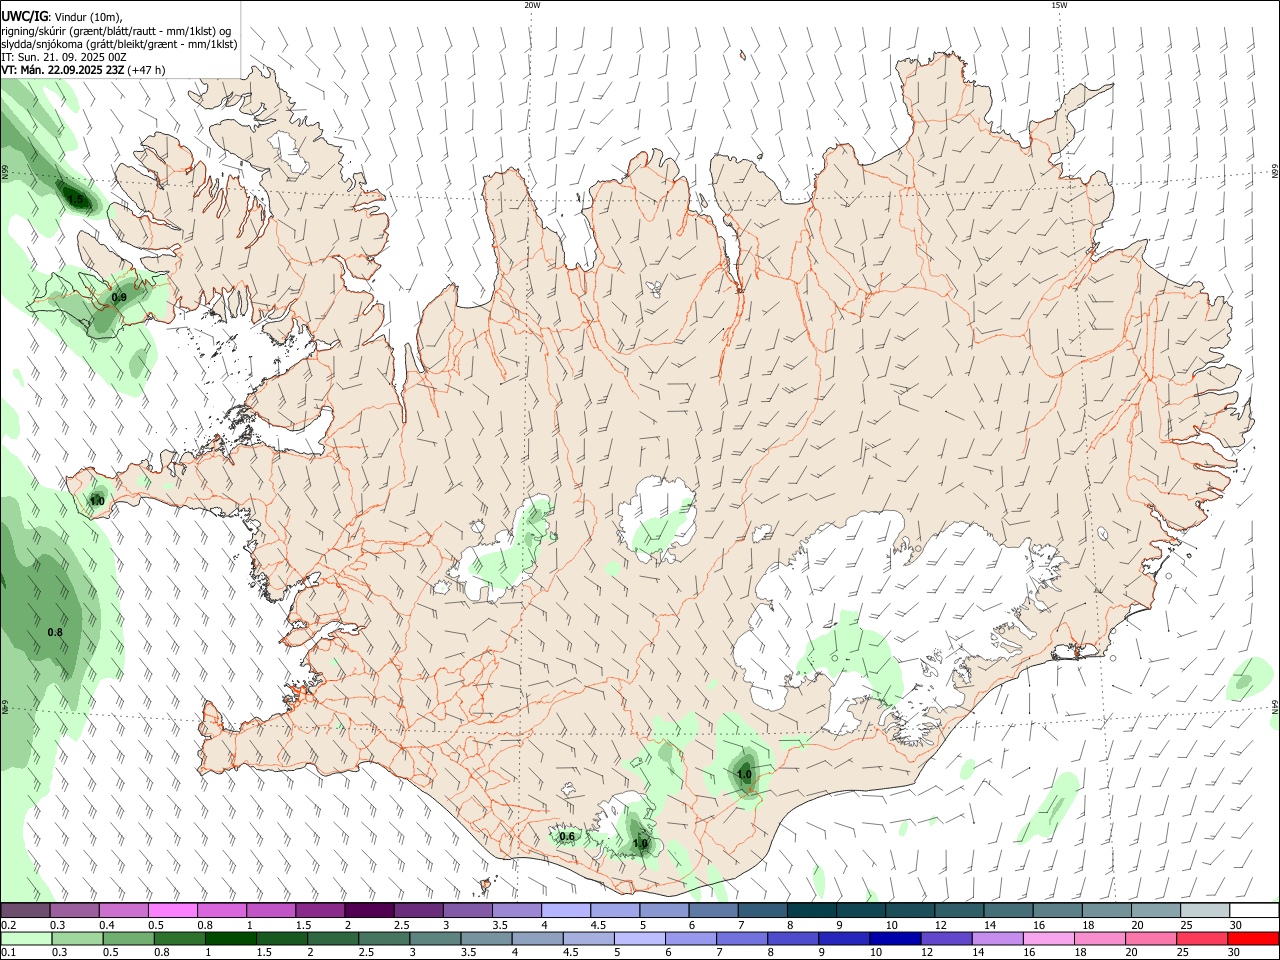Select upper legend 3 violet swatch

(468, 910)
